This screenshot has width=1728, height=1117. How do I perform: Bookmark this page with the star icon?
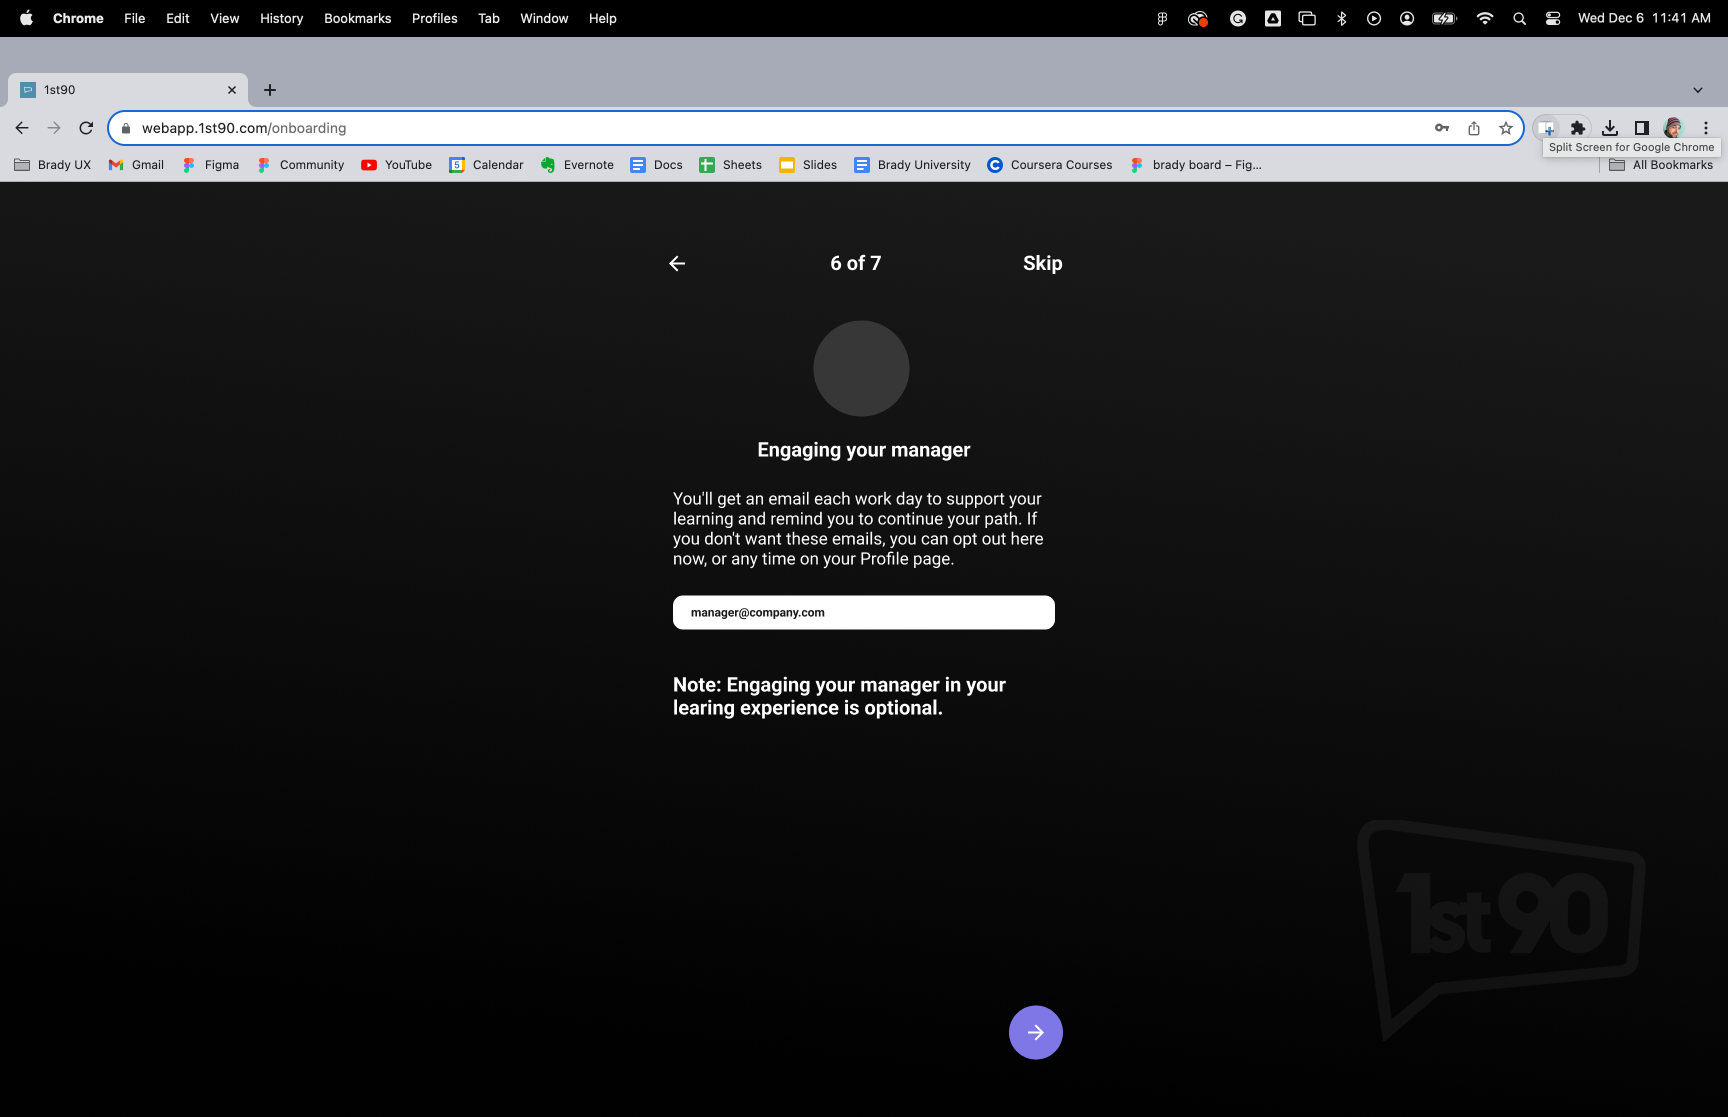1506,128
